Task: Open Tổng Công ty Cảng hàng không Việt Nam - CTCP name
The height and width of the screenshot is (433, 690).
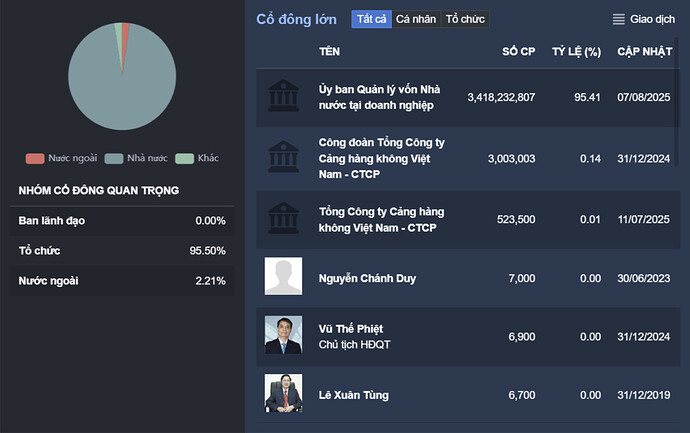Action: [x=382, y=220]
